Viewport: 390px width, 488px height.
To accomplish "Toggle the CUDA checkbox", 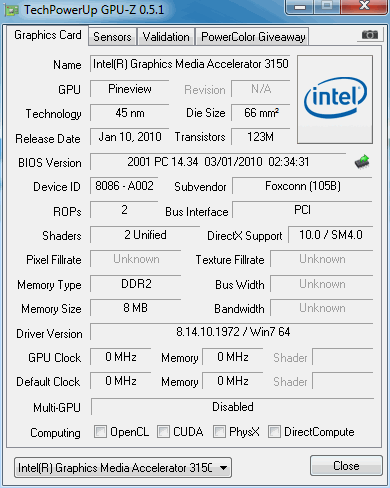I will (163, 431).
